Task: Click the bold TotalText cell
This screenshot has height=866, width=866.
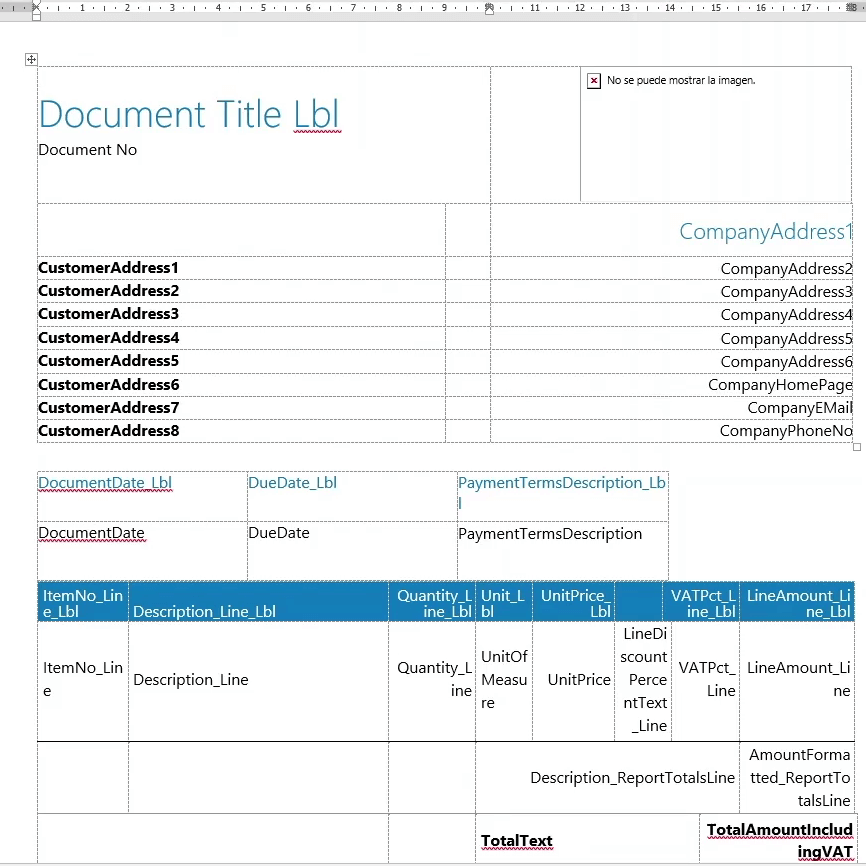Action: click(x=516, y=841)
